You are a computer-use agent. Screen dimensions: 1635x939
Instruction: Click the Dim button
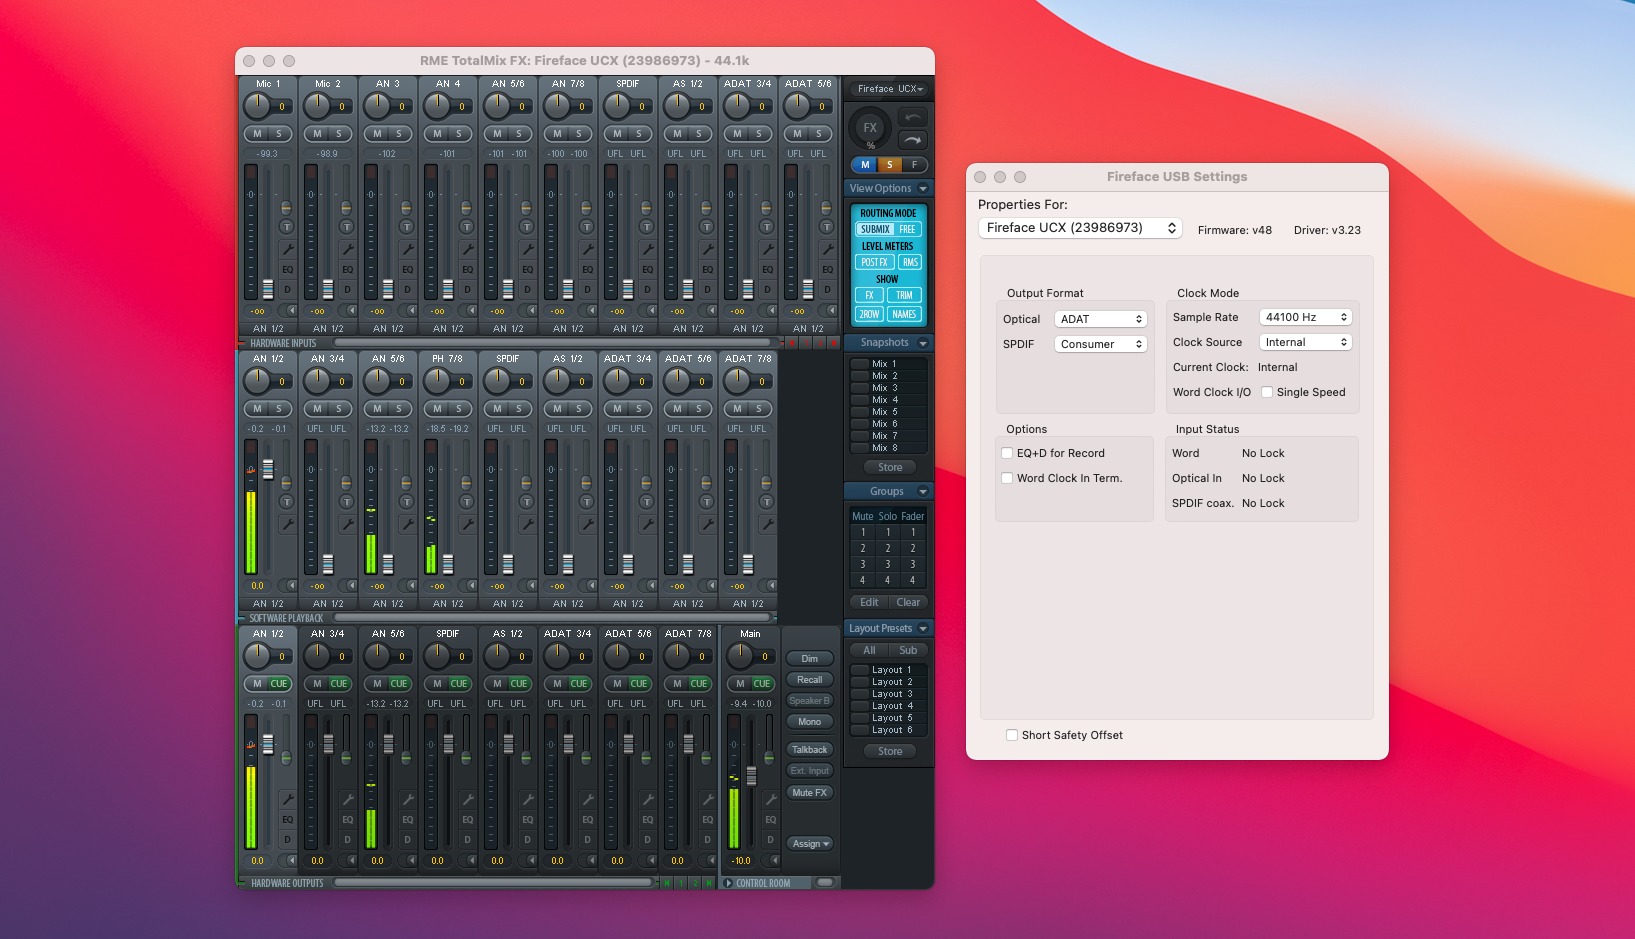810,659
